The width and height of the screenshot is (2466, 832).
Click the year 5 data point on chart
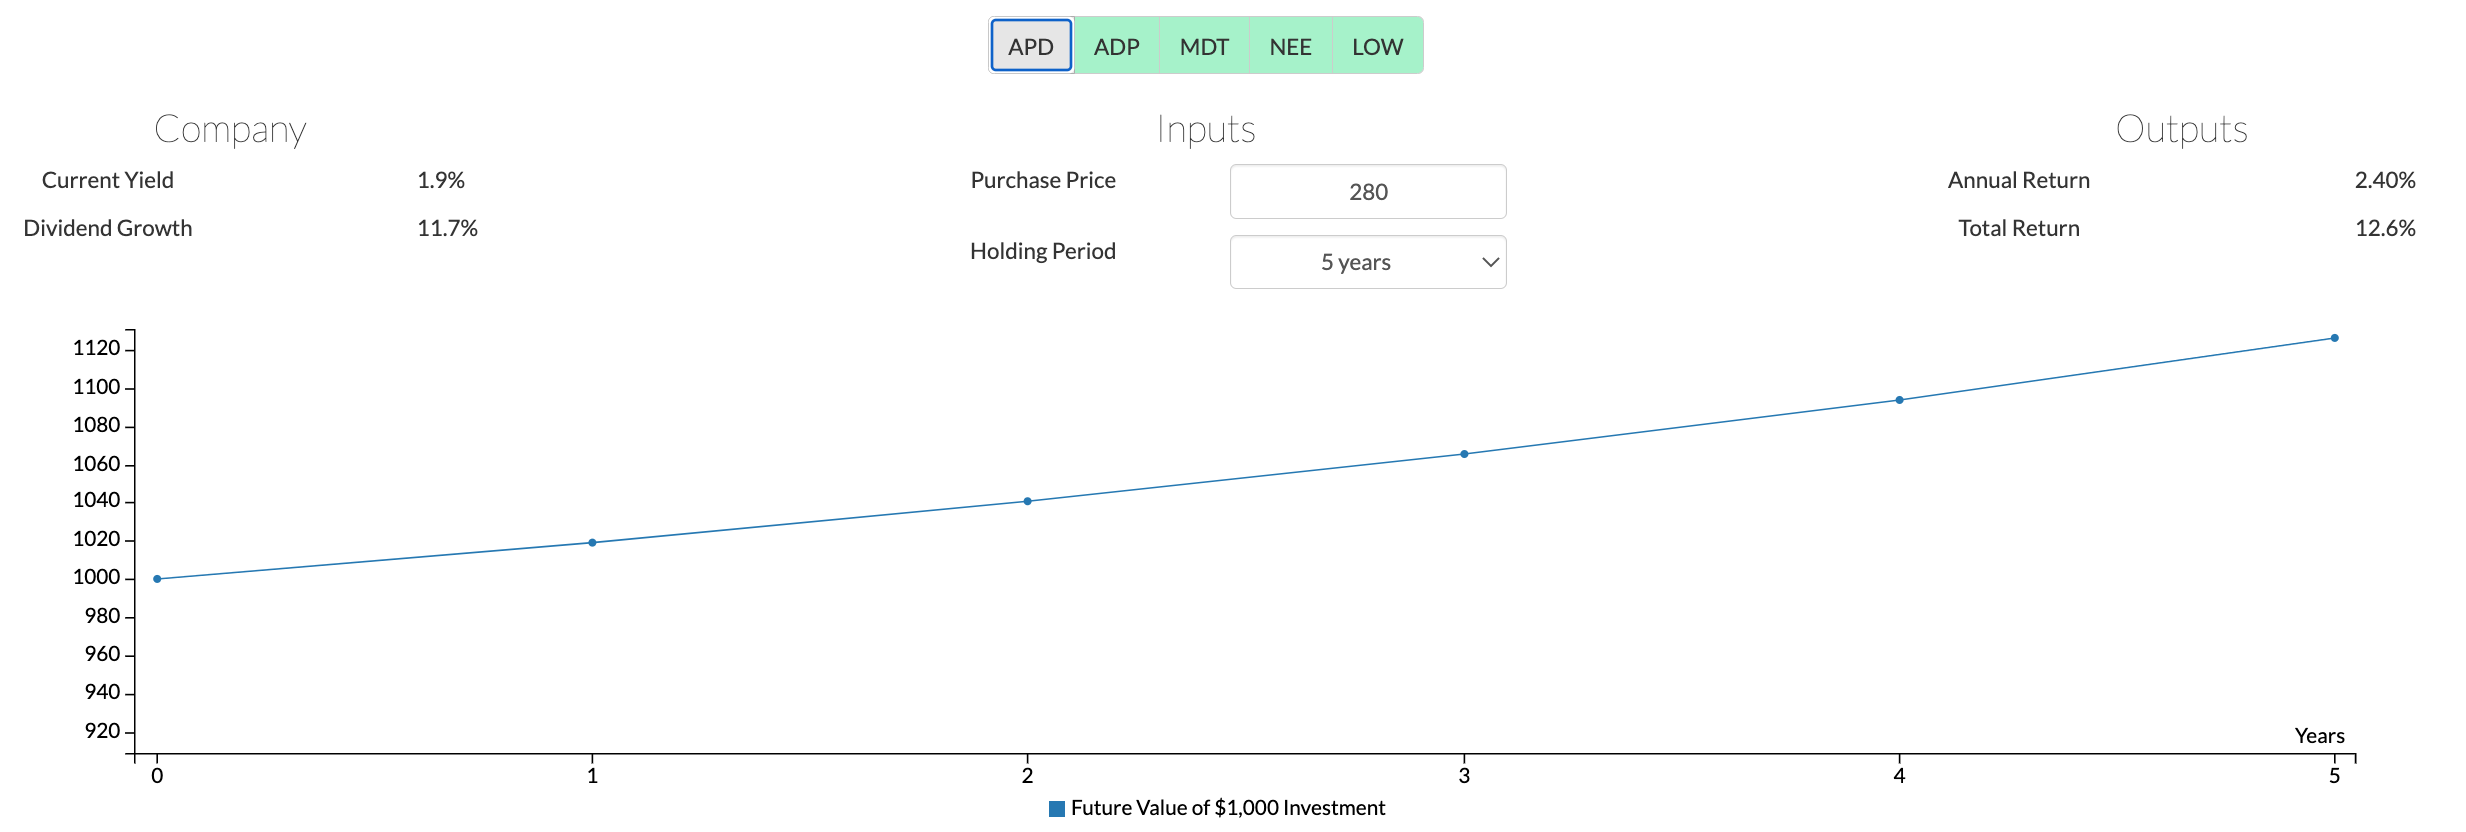point(2335,338)
